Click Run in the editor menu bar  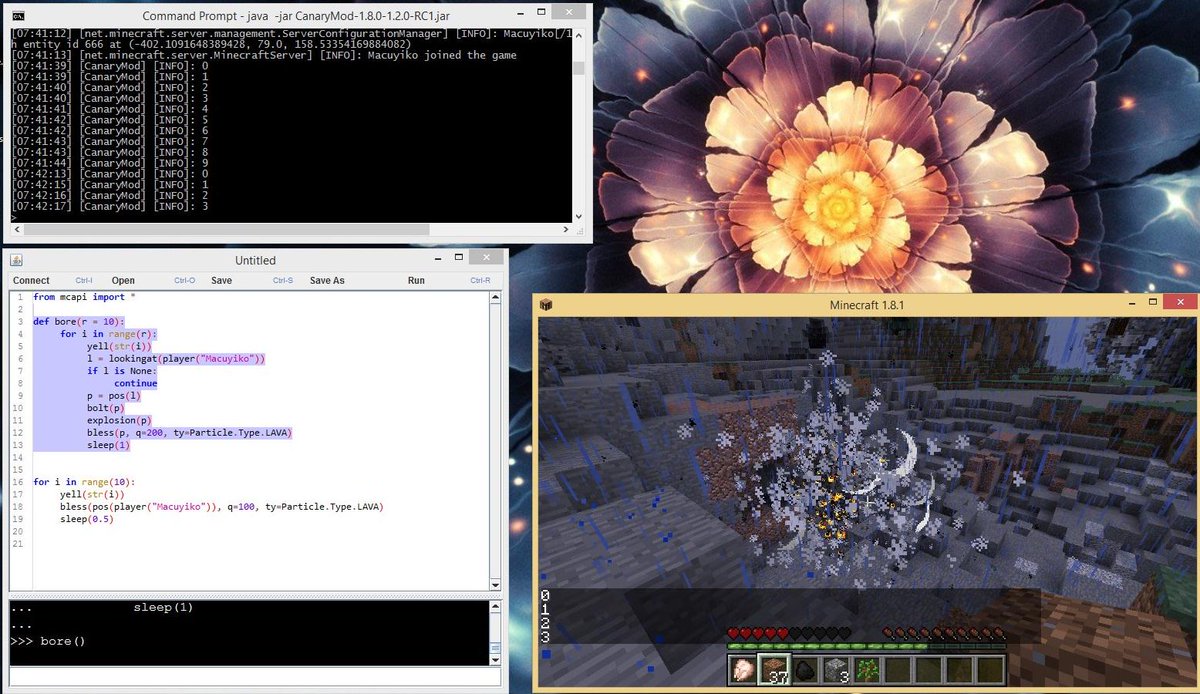tap(416, 281)
